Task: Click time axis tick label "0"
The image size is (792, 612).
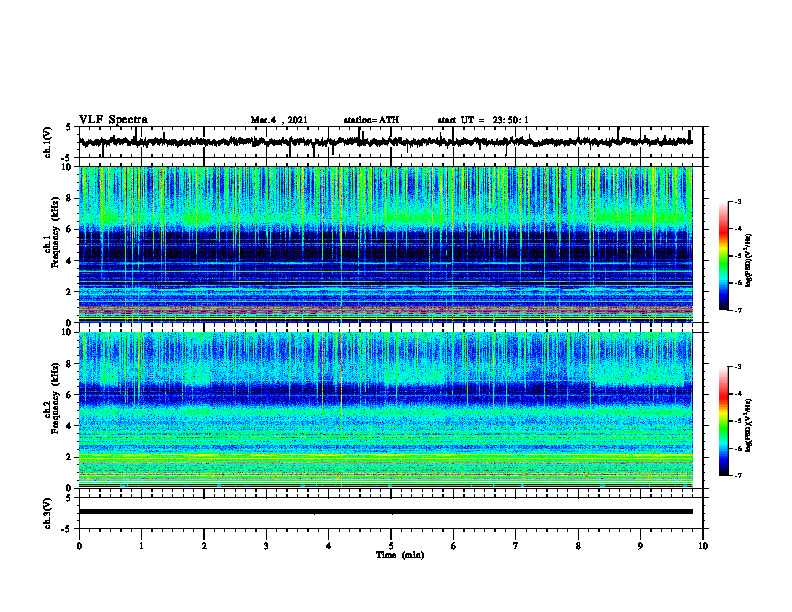Action: [79, 546]
